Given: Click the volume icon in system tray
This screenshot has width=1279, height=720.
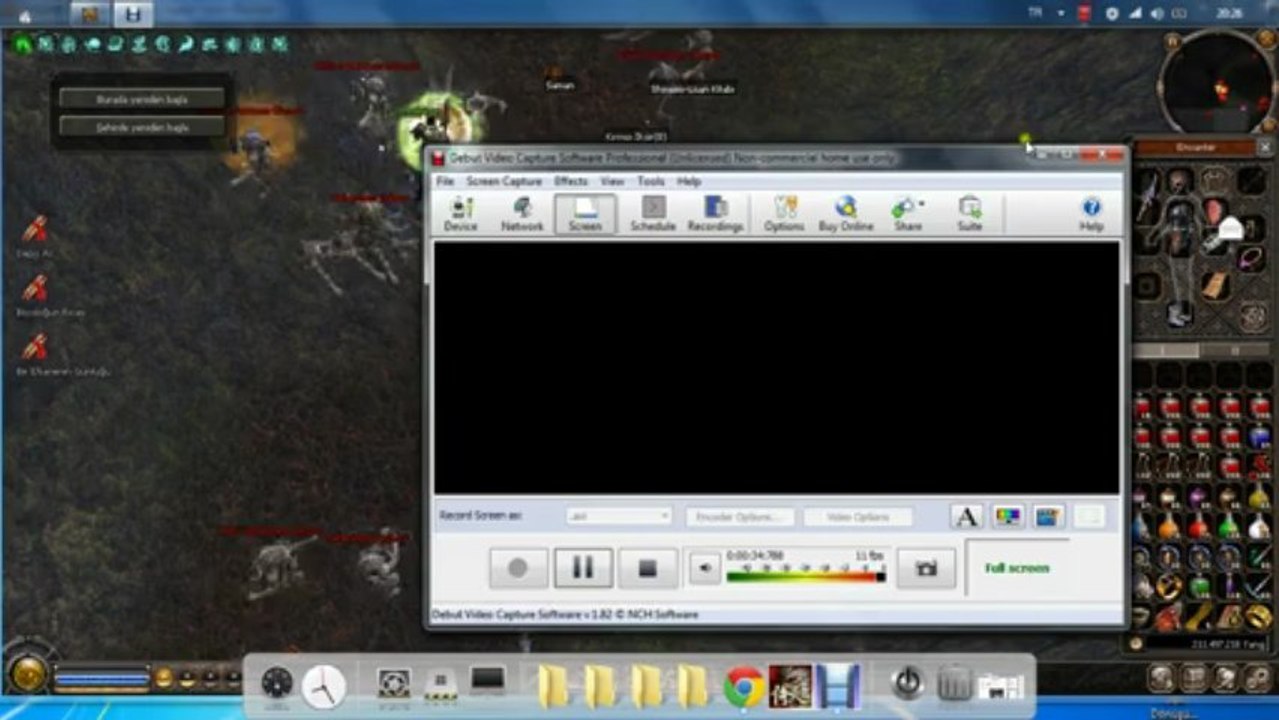Looking at the screenshot, I should point(1157,13).
